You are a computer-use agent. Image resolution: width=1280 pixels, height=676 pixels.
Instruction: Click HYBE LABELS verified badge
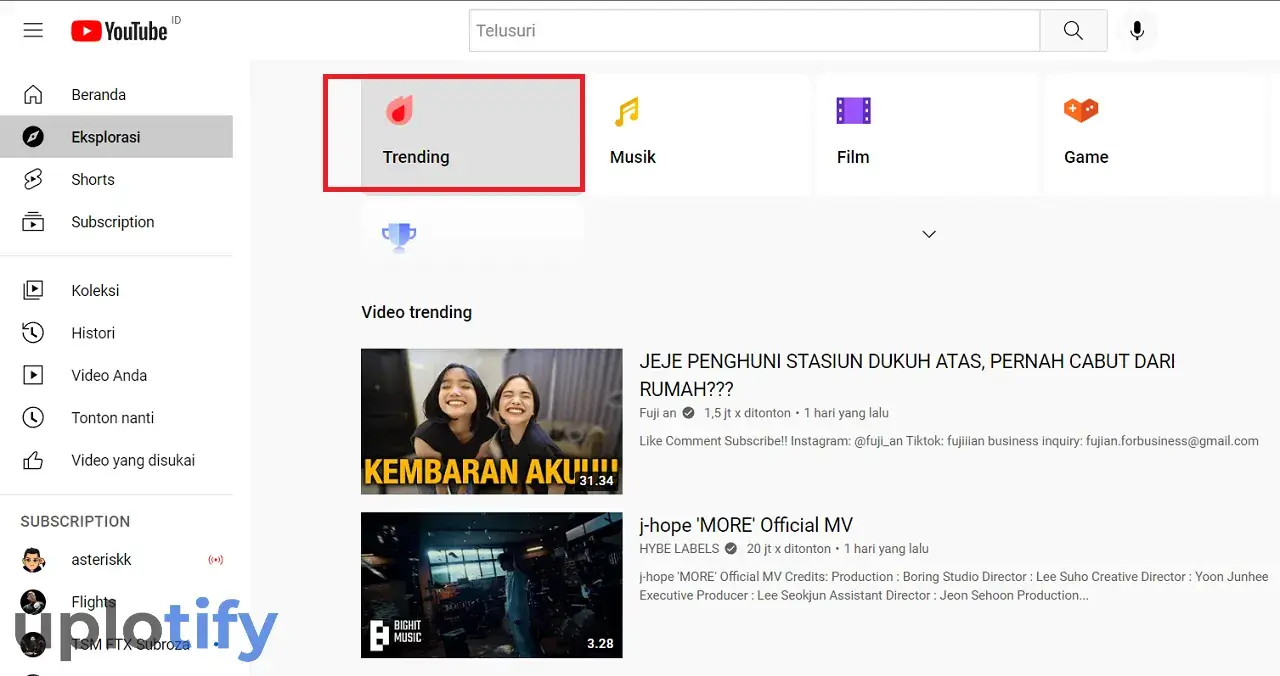point(731,549)
